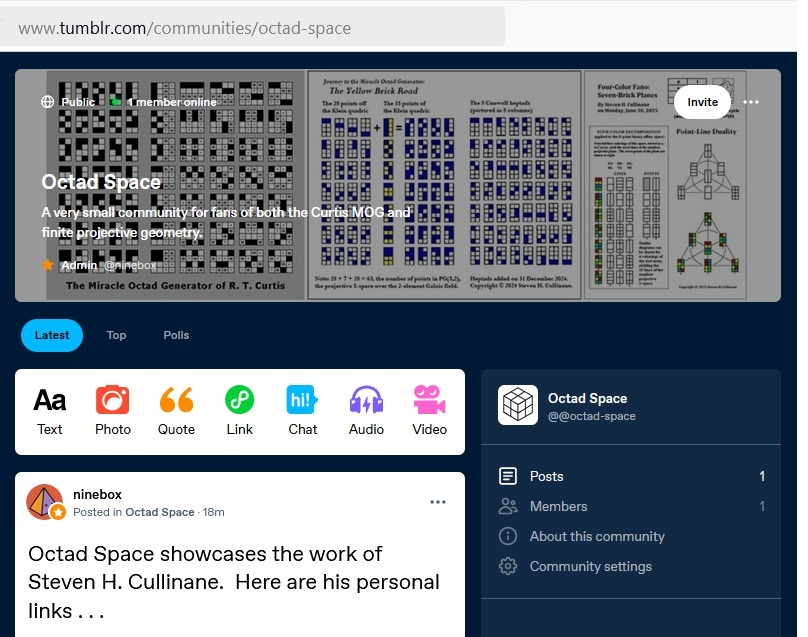Create a new Audio post

click(x=366, y=411)
